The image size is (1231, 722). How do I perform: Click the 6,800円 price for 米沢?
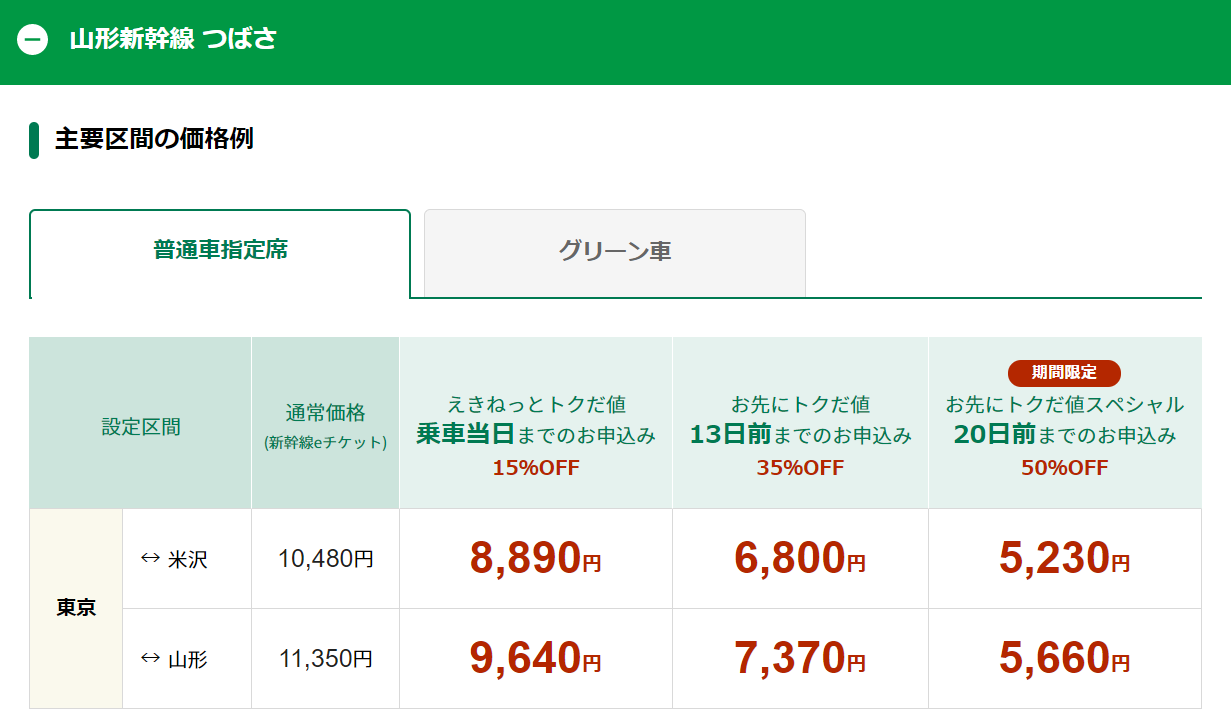[x=800, y=558]
